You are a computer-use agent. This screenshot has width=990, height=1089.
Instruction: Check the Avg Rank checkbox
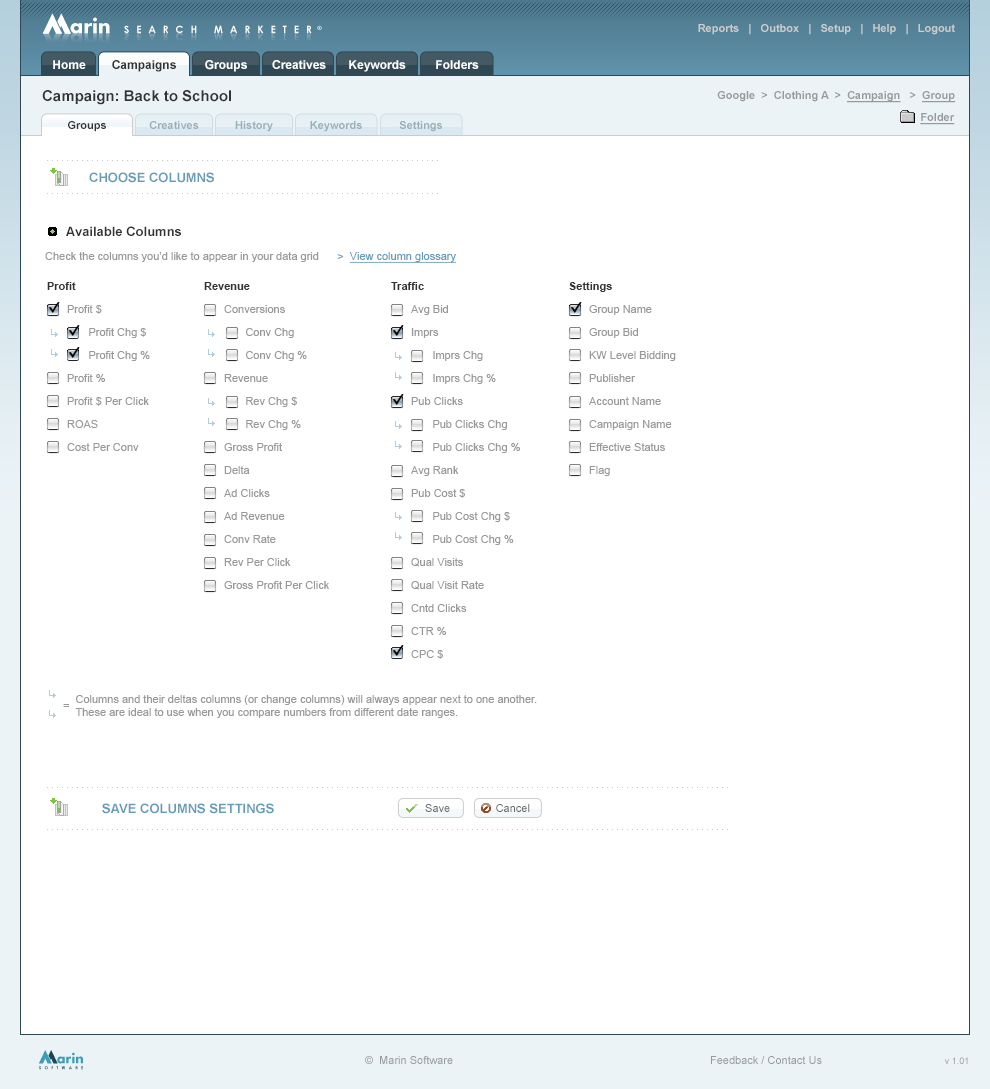397,471
